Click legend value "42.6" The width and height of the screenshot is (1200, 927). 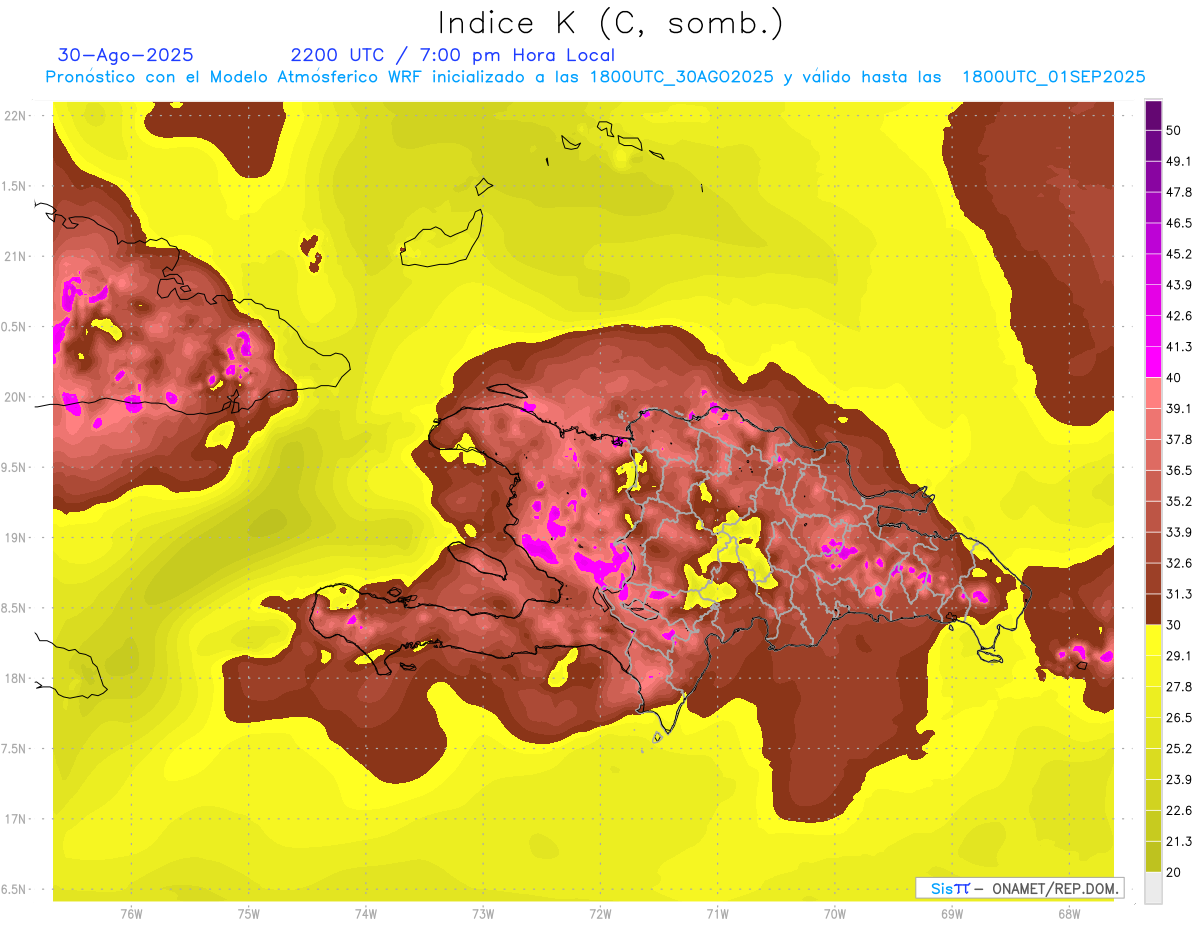click(x=1179, y=316)
